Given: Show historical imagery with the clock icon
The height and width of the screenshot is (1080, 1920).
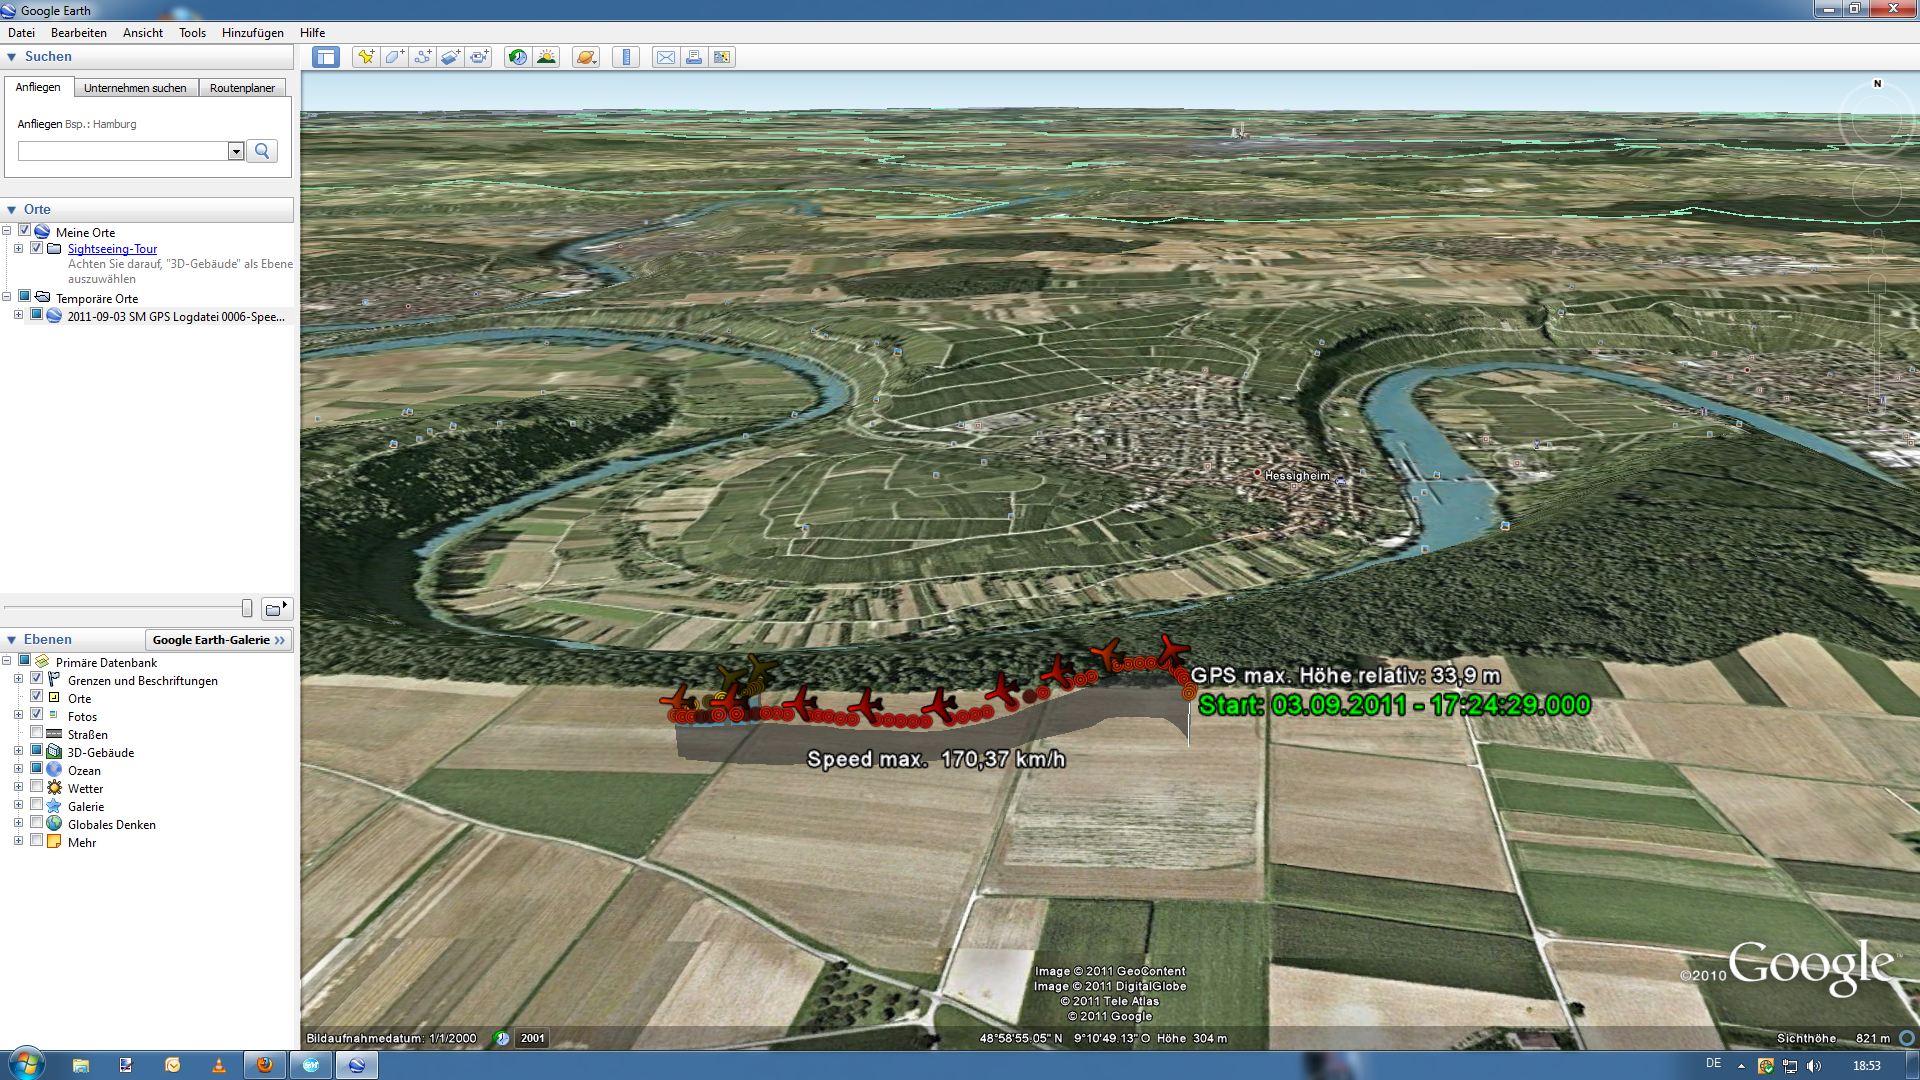Looking at the screenshot, I should pyautogui.click(x=517, y=57).
